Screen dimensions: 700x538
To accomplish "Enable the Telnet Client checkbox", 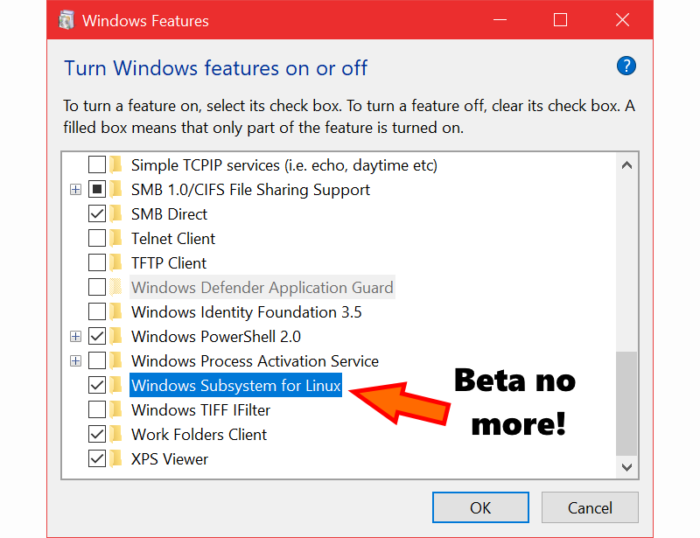I will tap(97, 238).
